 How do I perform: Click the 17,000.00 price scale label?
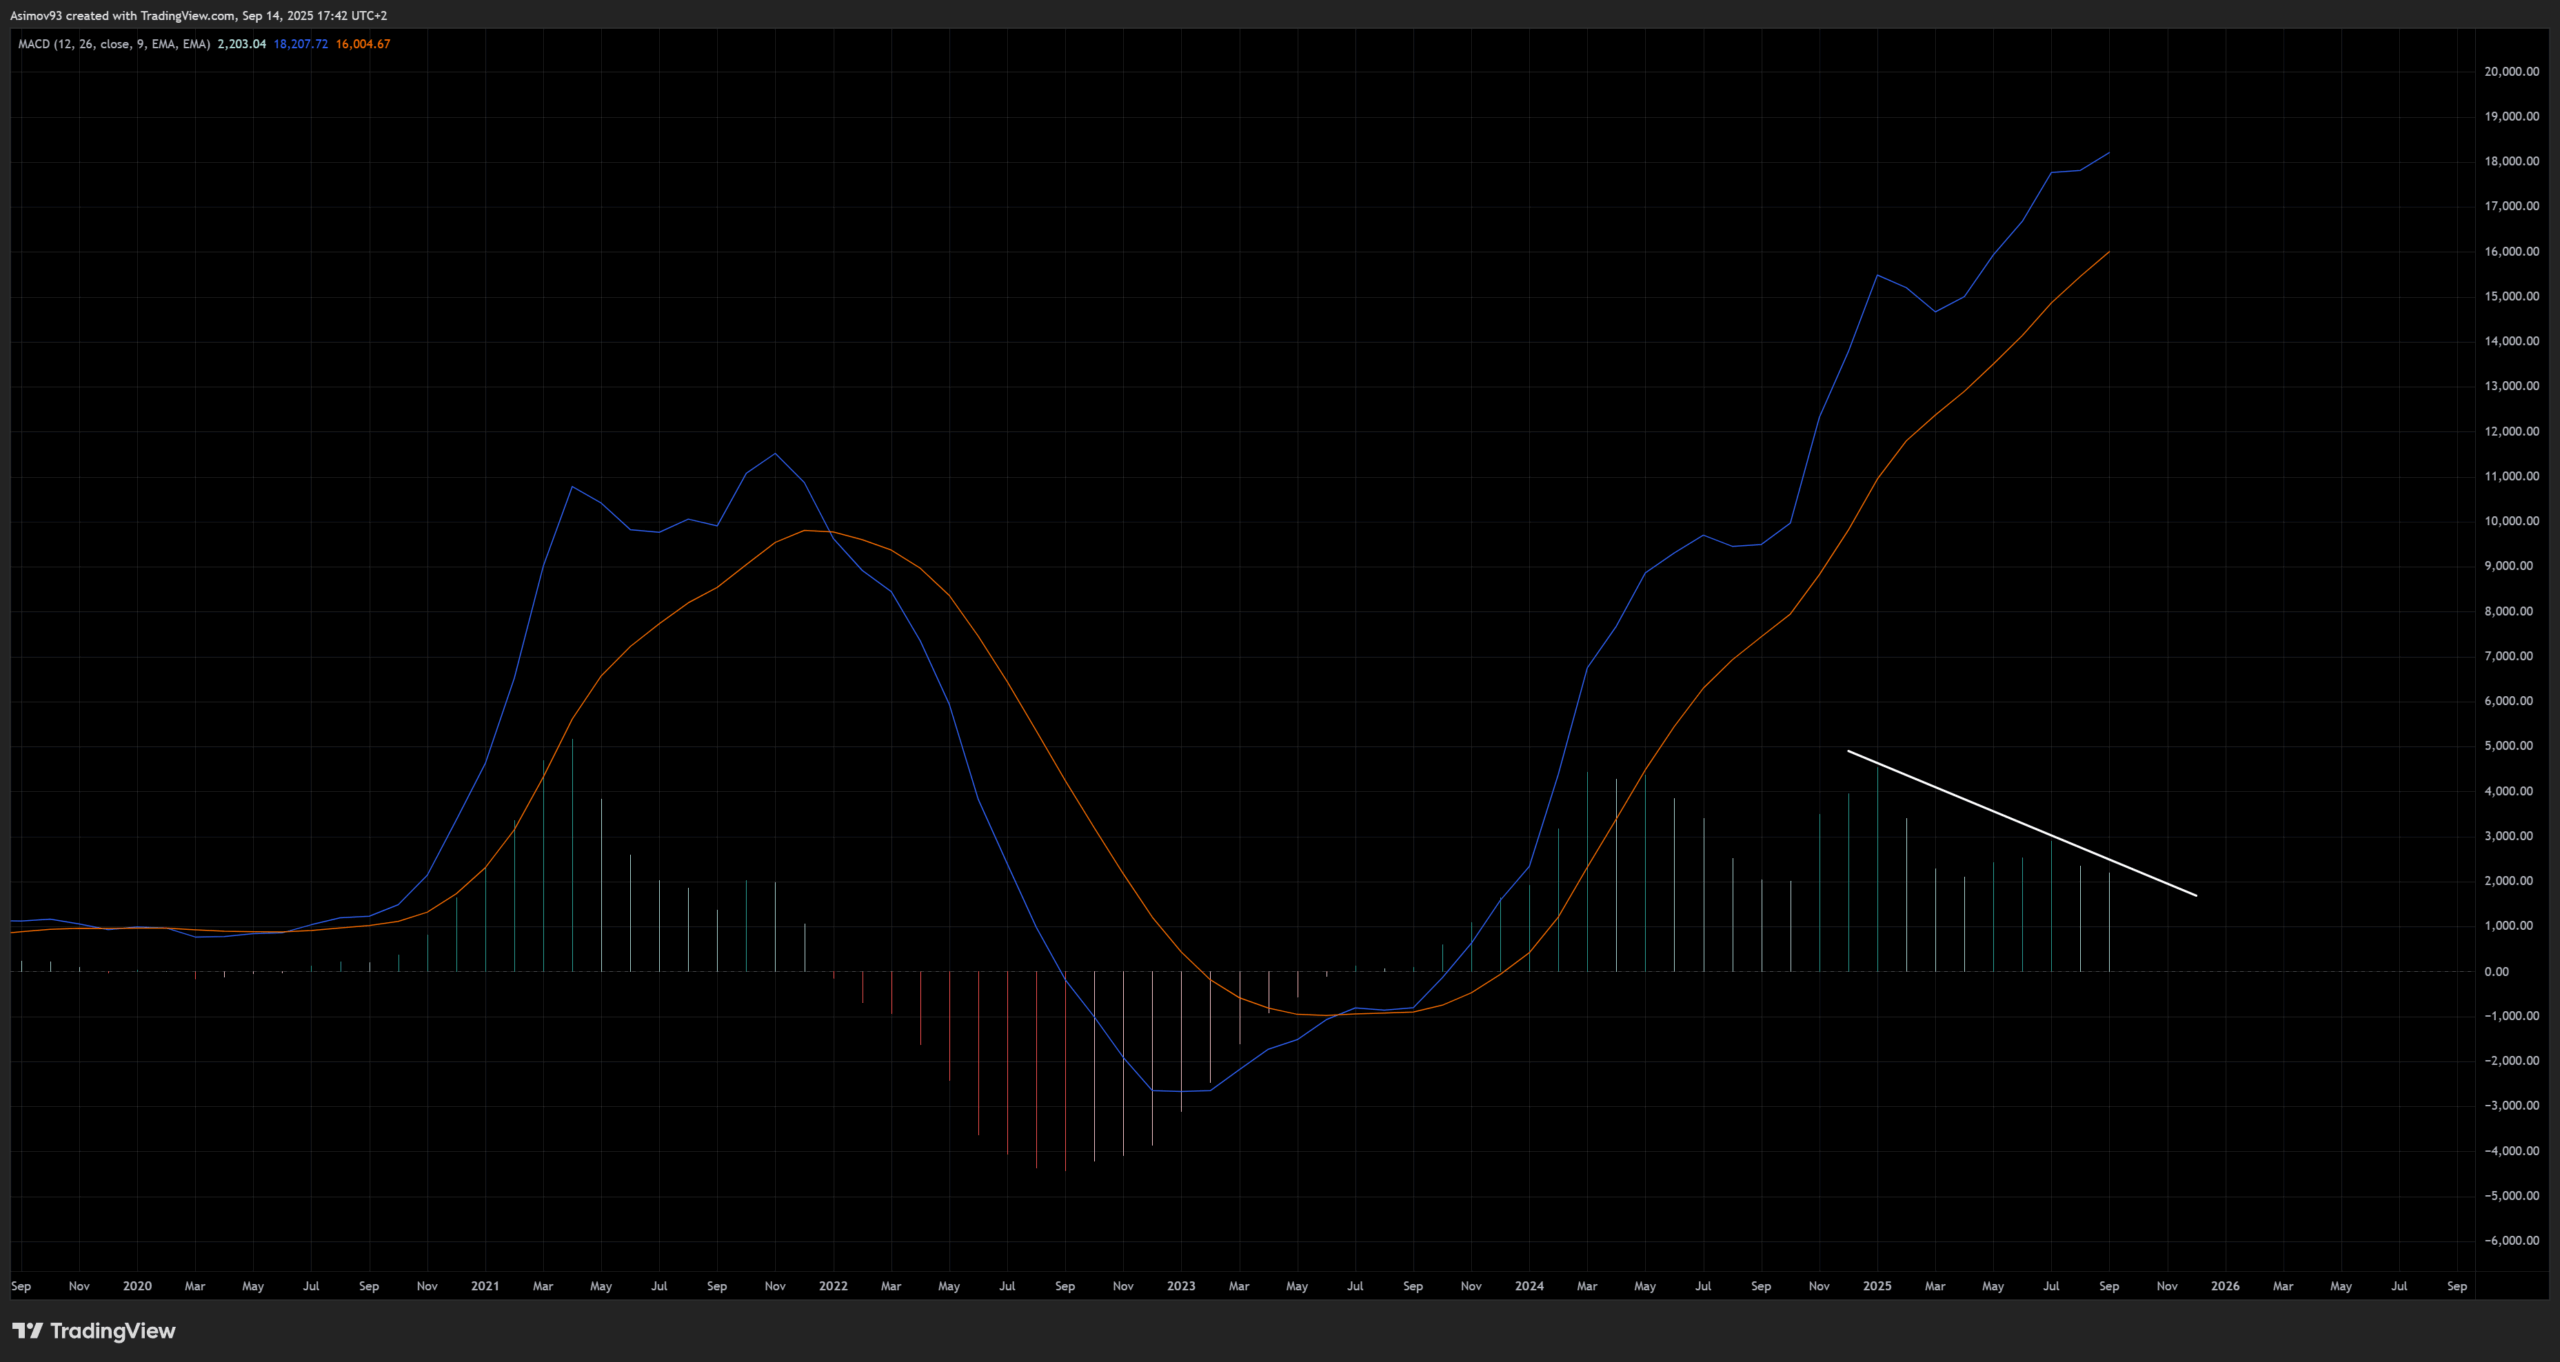click(x=2511, y=206)
